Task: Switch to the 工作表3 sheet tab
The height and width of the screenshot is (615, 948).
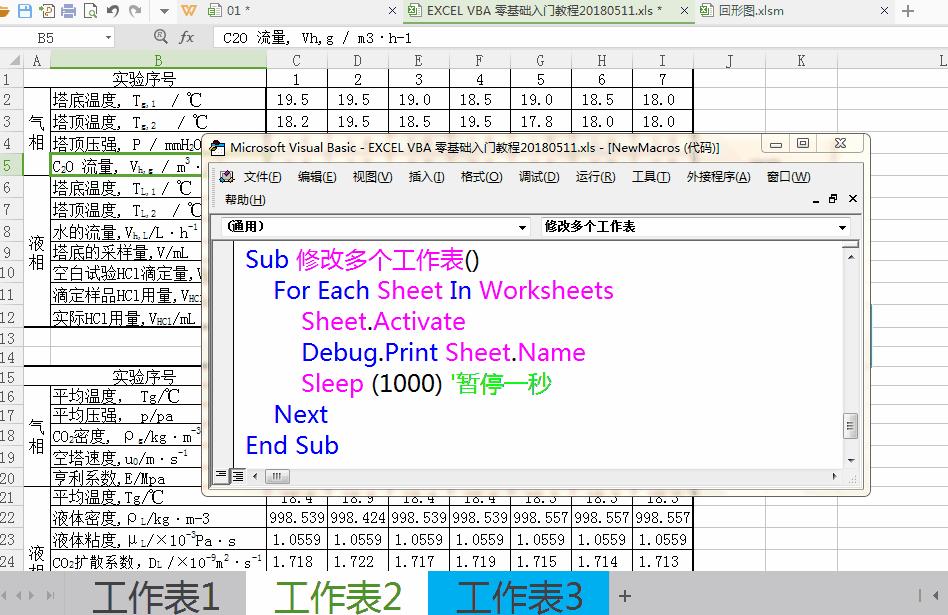Action: [x=519, y=594]
